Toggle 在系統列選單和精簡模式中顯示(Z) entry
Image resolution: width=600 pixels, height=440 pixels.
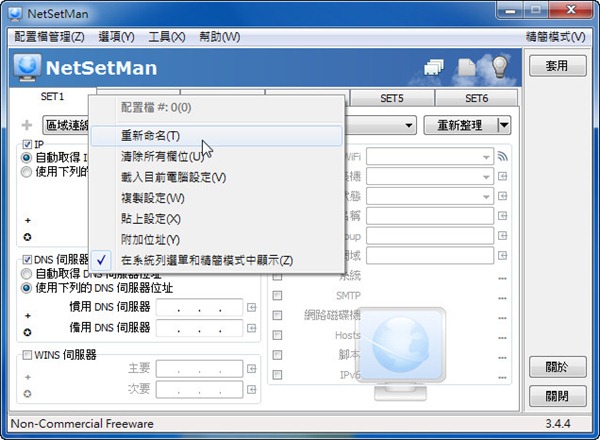pyautogui.click(x=216, y=261)
